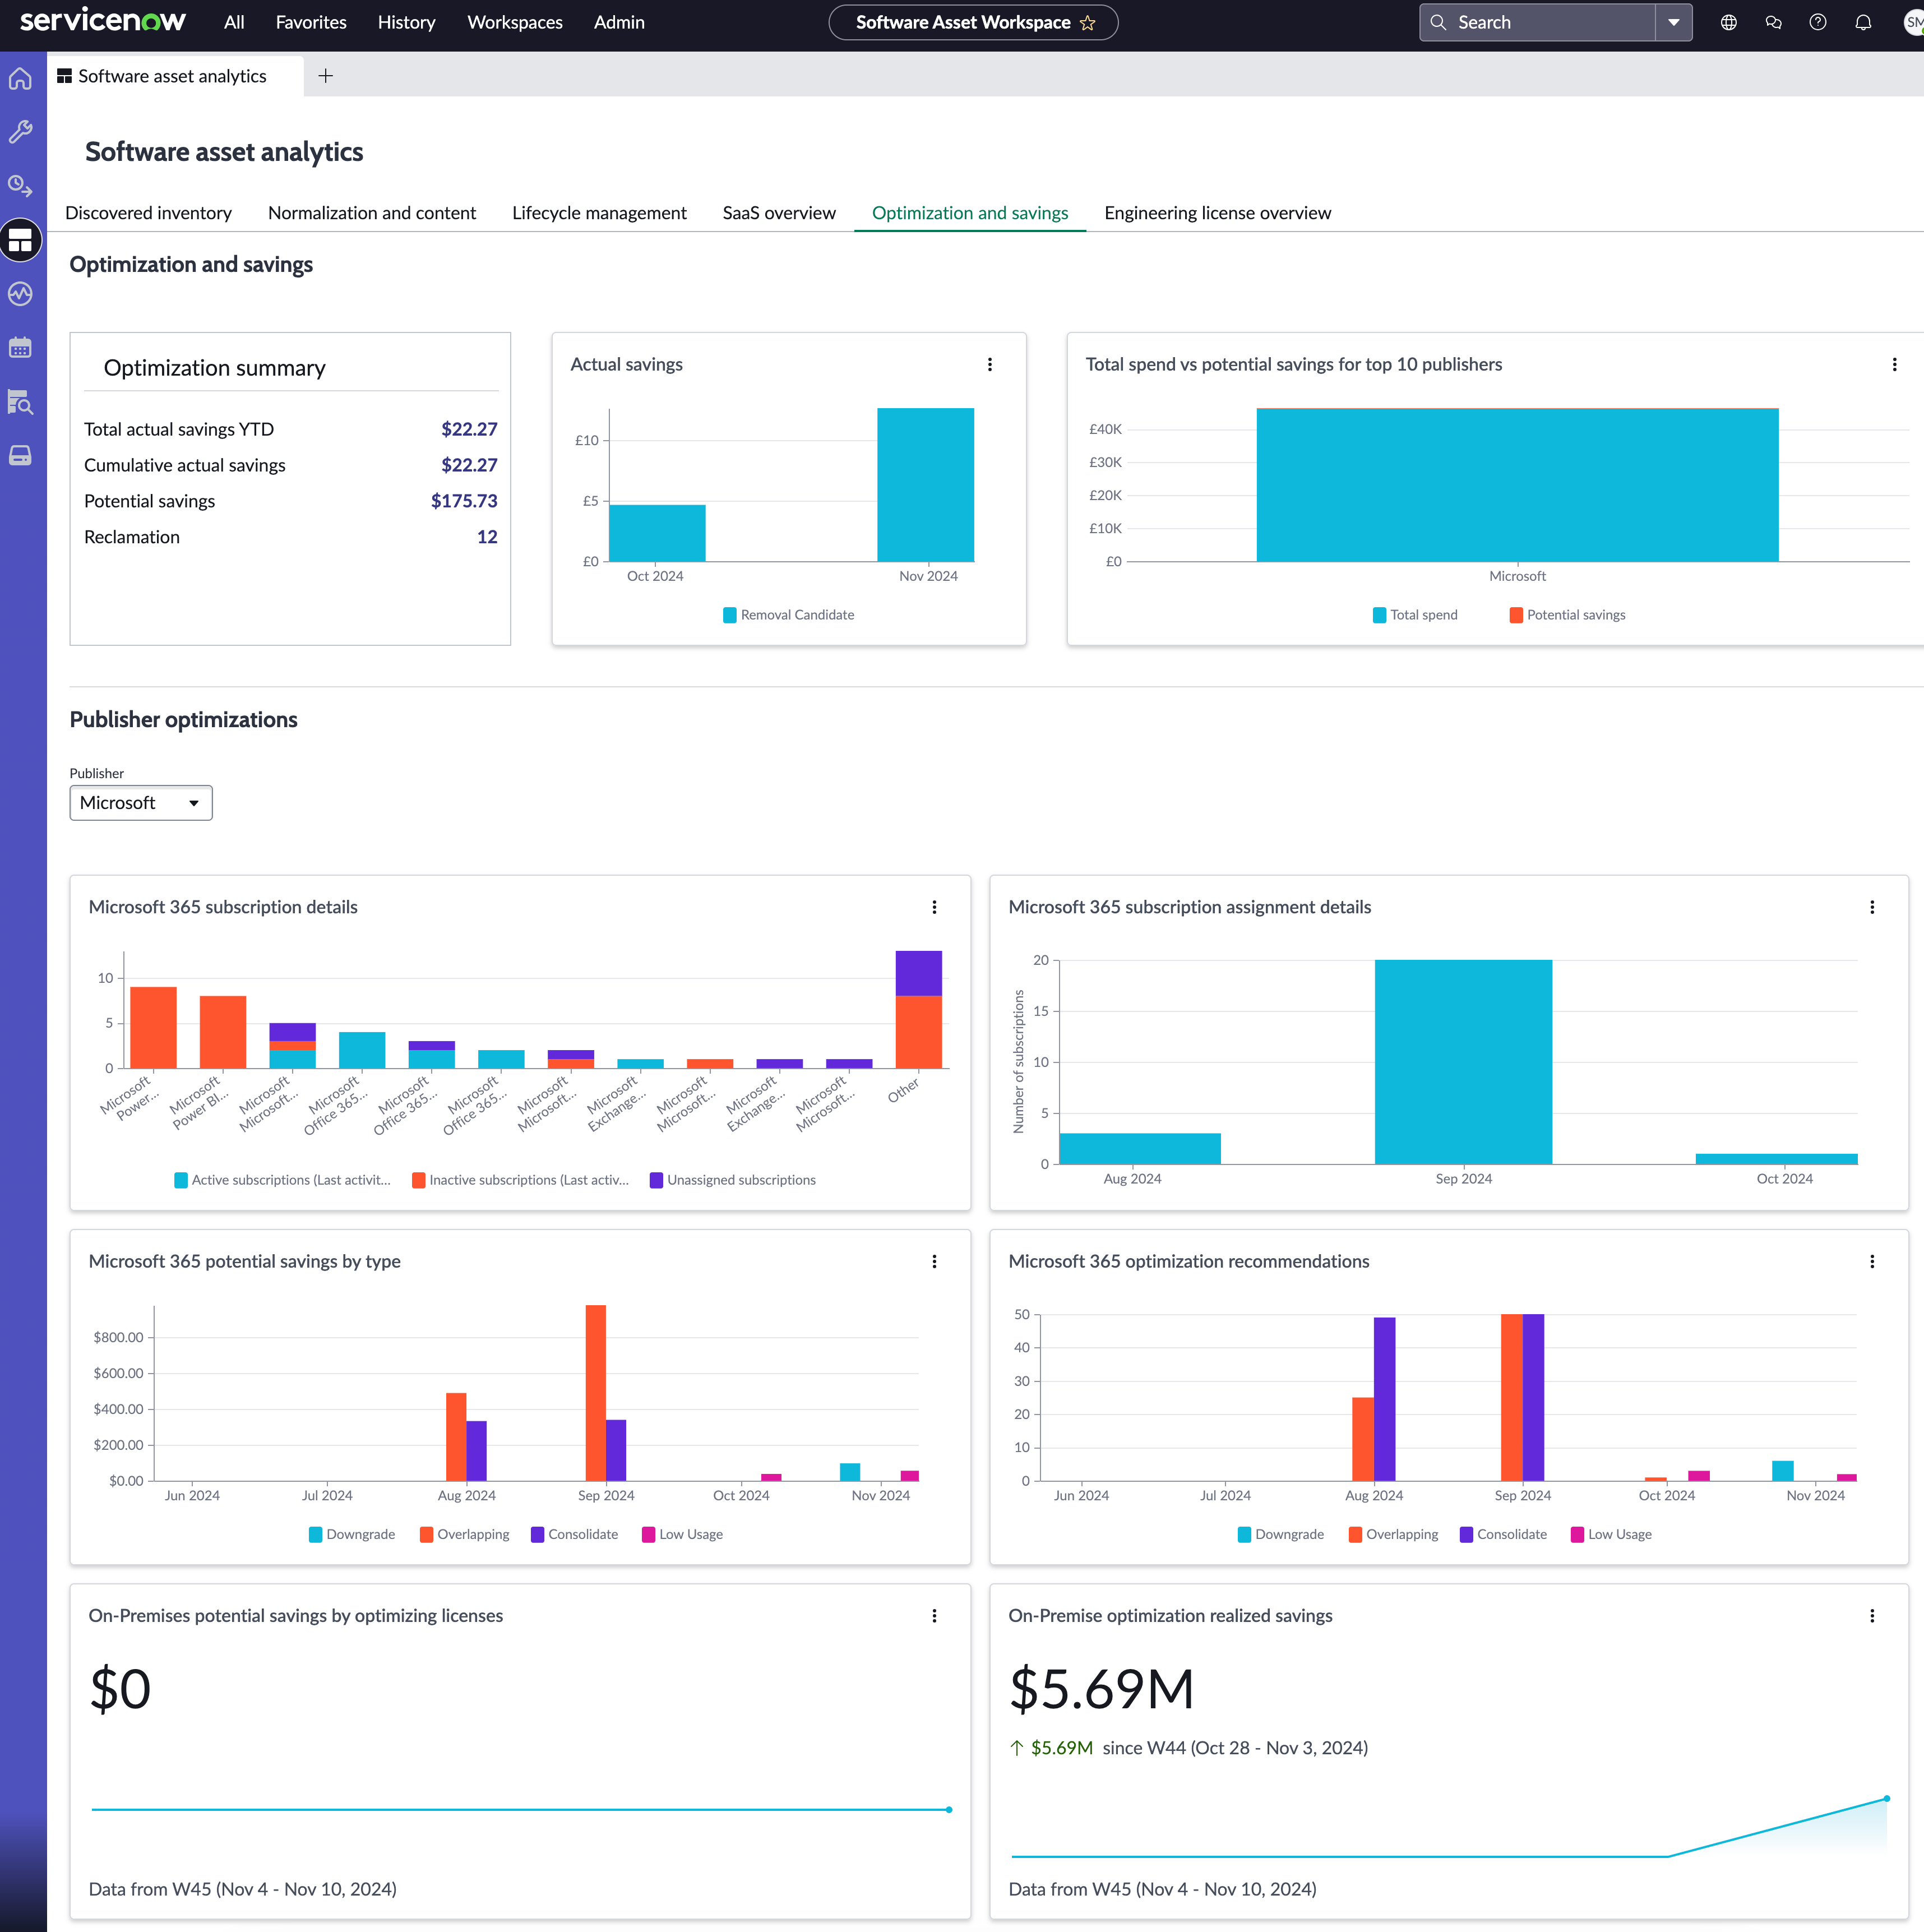The image size is (1924, 1932).
Task: Open potential savings by type options menu
Action: coord(935,1262)
